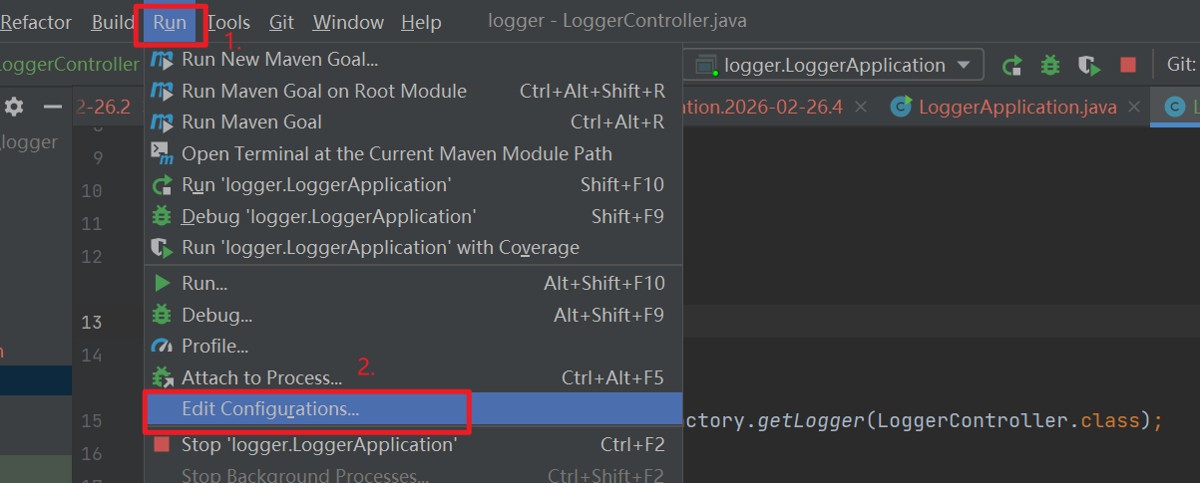Open the logger.LoggerApplication run configuration dropdown
1200x483 pixels.
[x=834, y=66]
